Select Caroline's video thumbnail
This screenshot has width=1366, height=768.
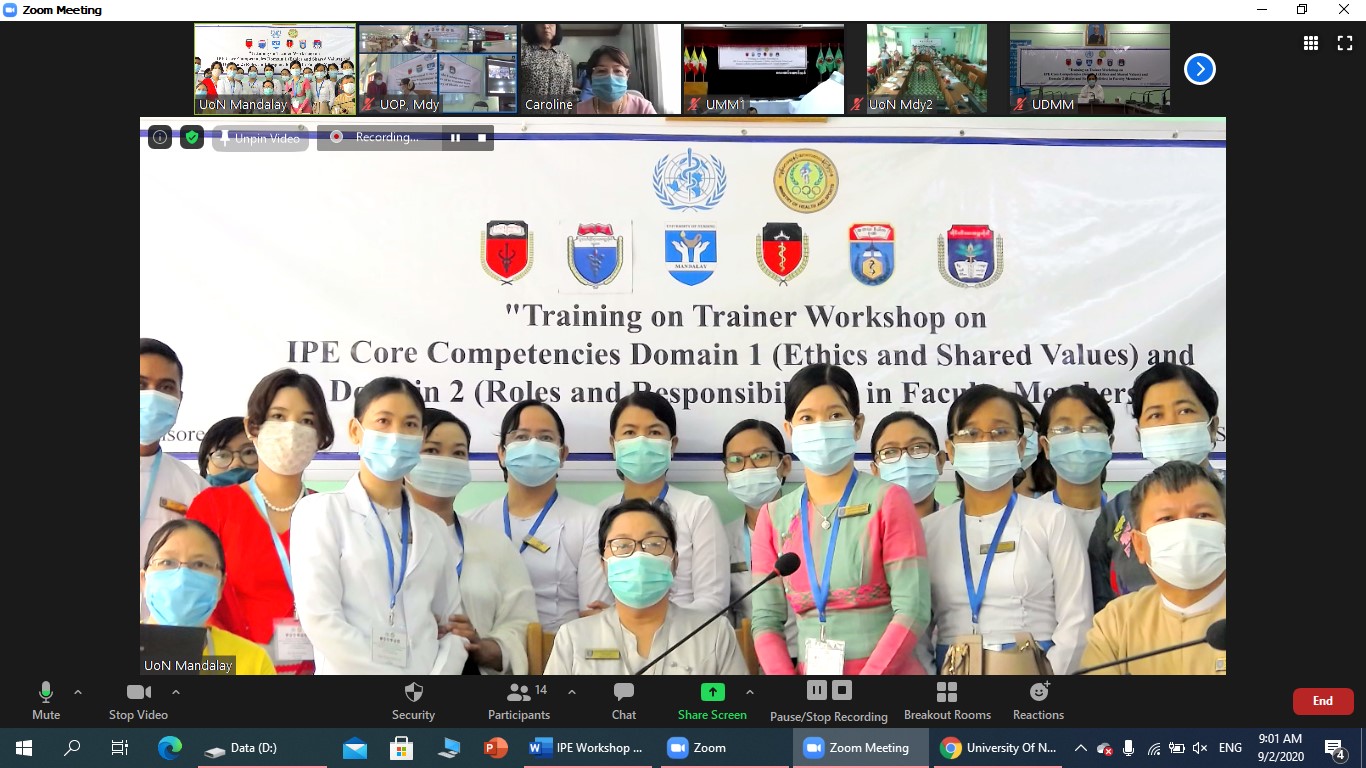(600, 69)
